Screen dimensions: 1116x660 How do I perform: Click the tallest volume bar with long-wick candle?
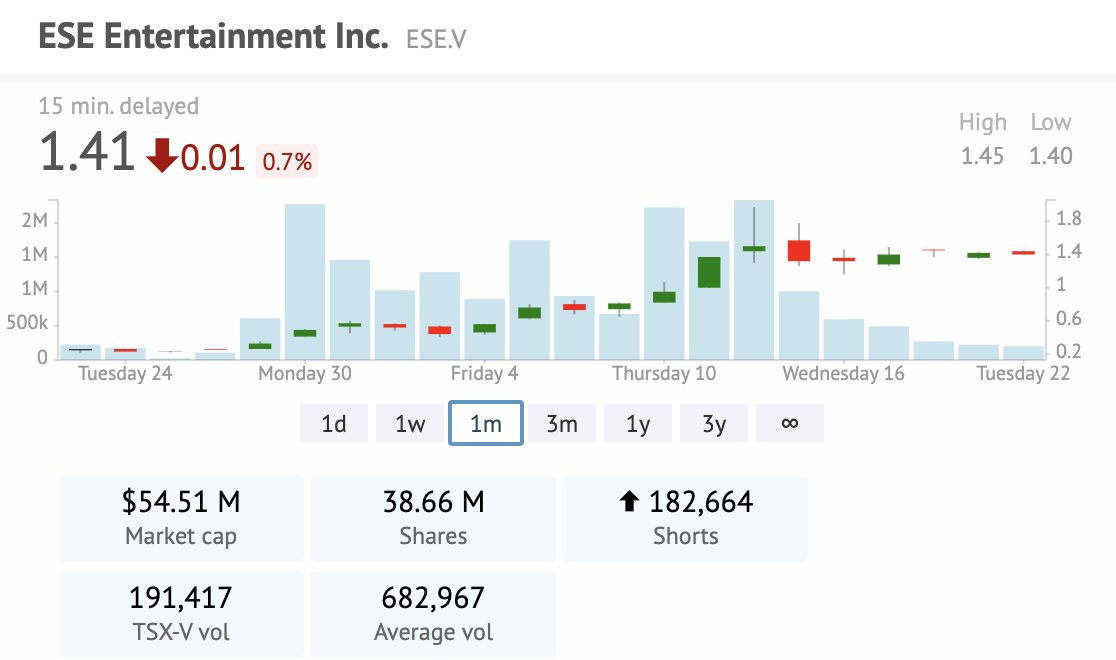(754, 279)
